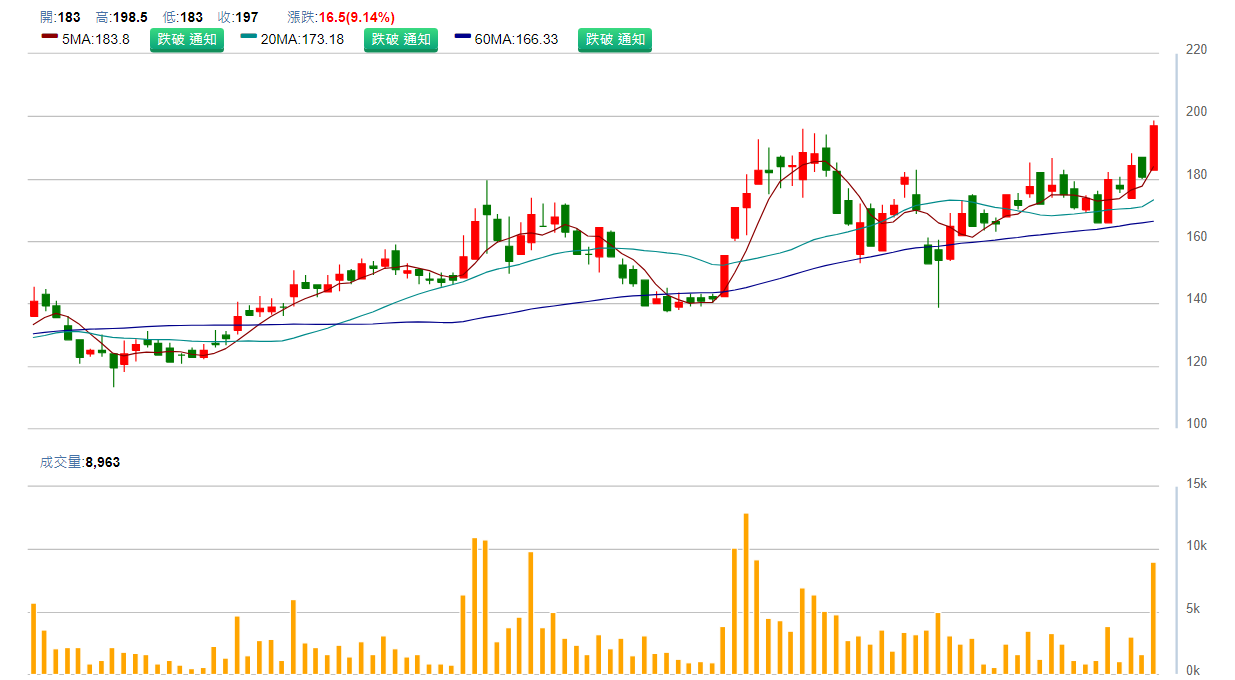This screenshot has height=680, width=1235.
Task: Click the last orange volume bar
Action: (1153, 618)
